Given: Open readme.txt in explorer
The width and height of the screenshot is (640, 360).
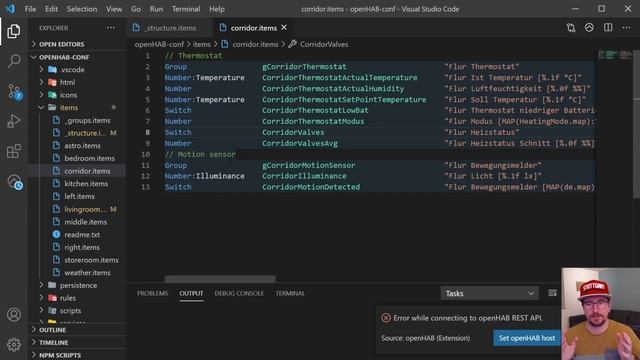Looking at the screenshot, I should [78, 234].
